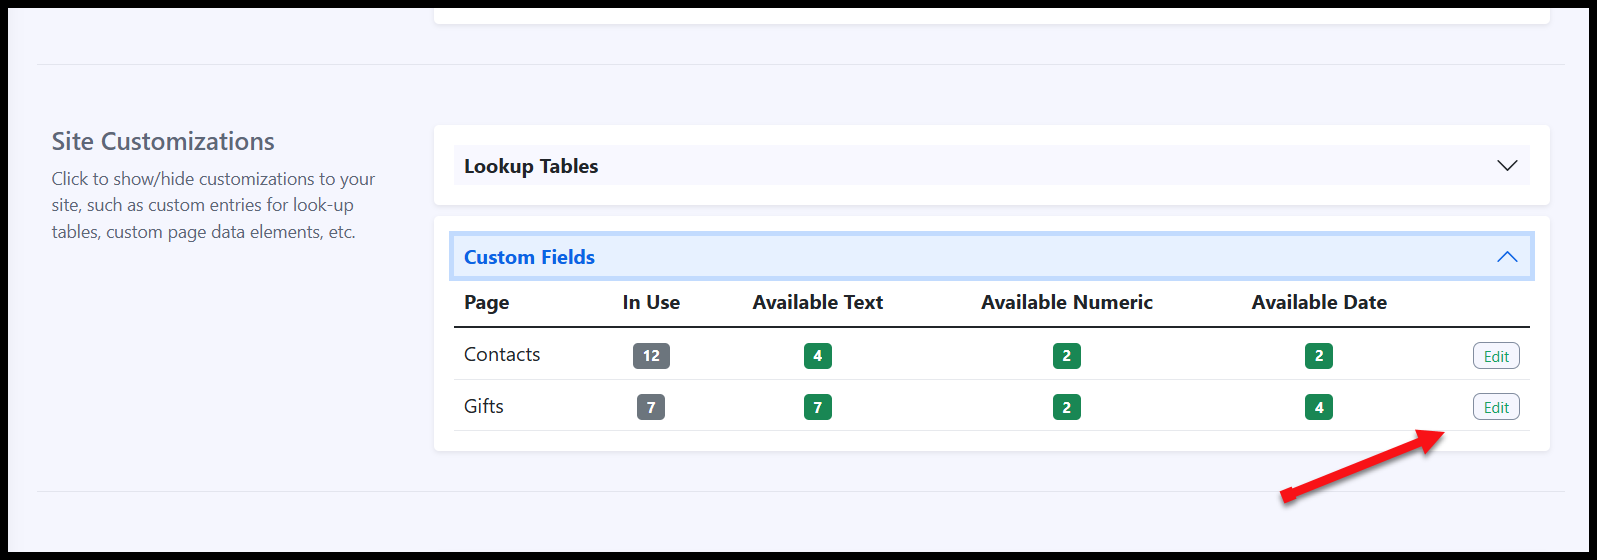Viewport: 1597px width, 560px height.
Task: Open the Lookup Tables accordion header
Action: (991, 166)
